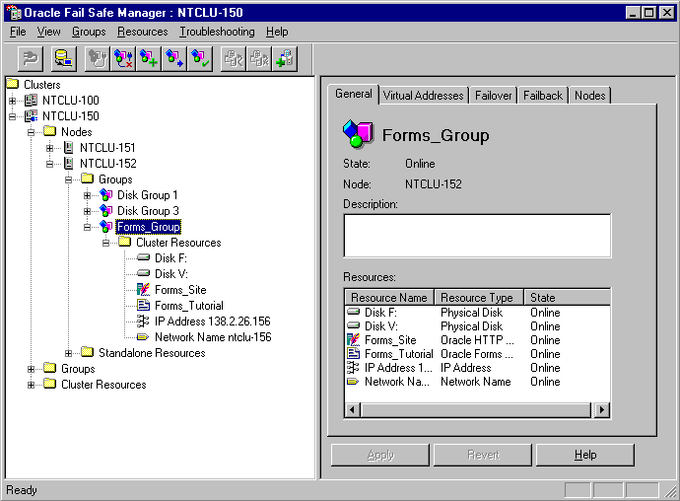Select 'Cluster Resources' under Forms_Group

click(178, 242)
